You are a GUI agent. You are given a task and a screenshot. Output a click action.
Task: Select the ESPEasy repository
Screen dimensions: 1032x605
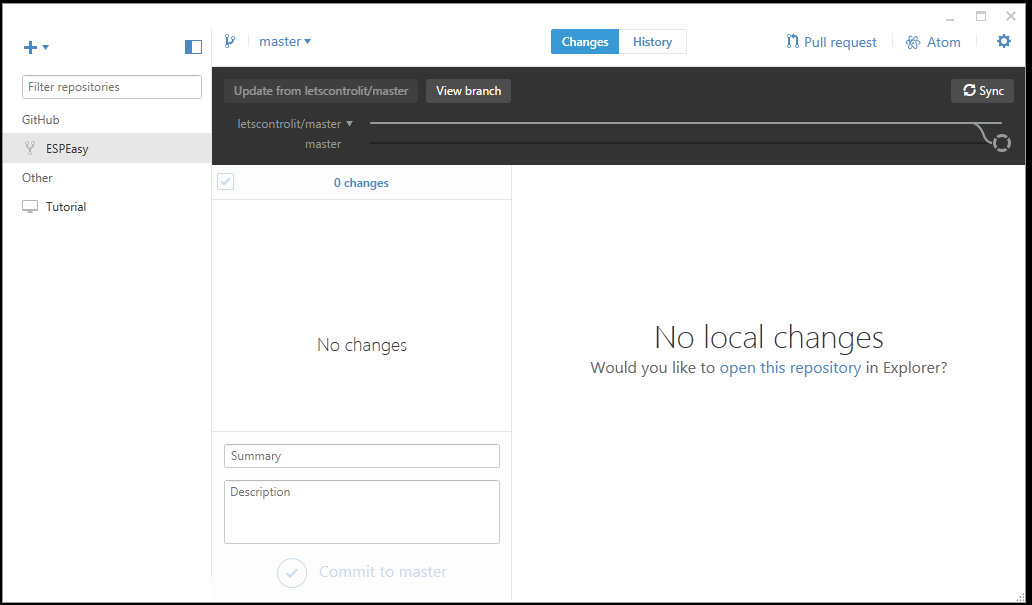[107, 148]
